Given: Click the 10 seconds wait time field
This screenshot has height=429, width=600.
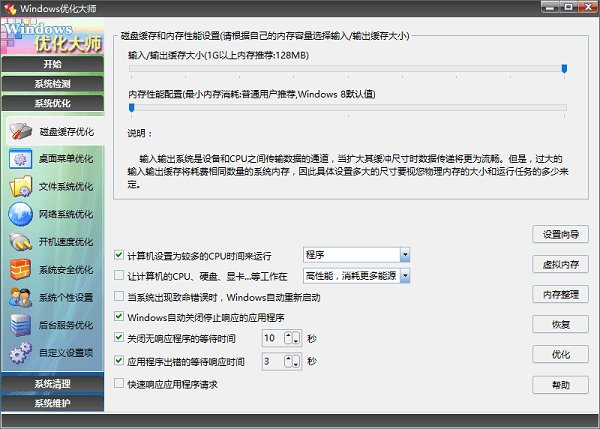Looking at the screenshot, I should click(x=273, y=338).
